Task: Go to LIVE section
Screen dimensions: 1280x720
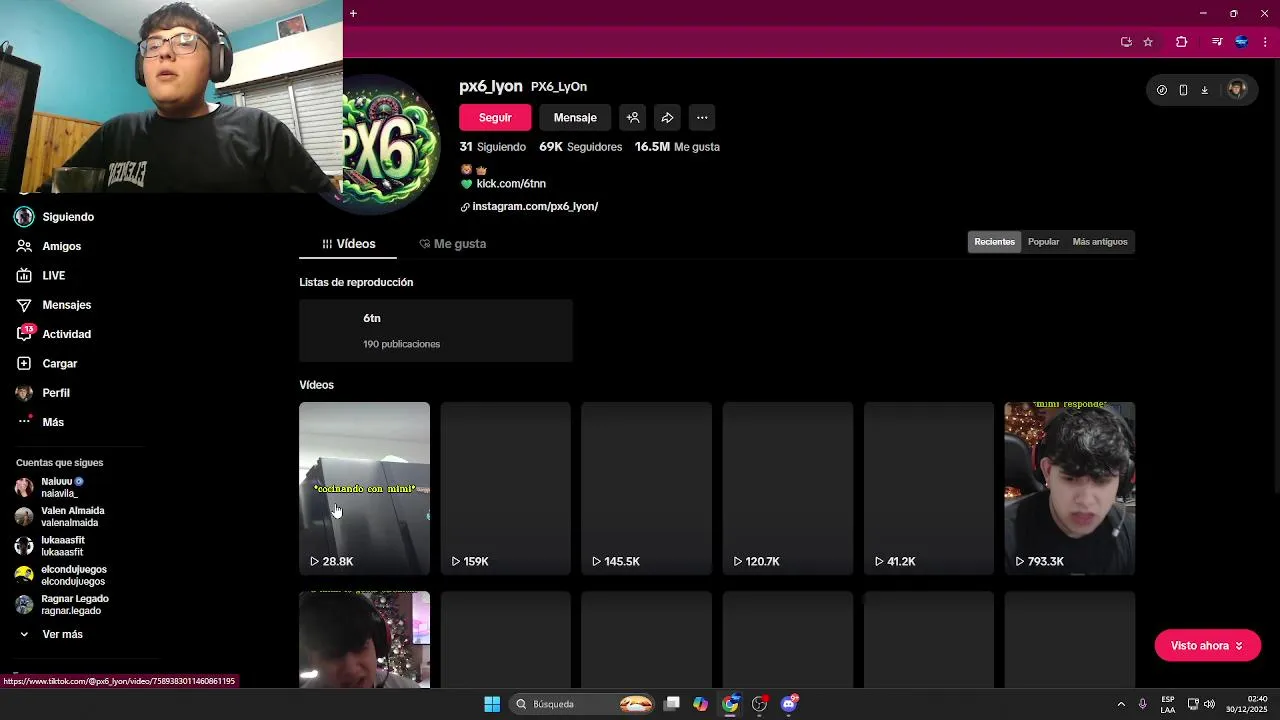Action: (x=41, y=275)
